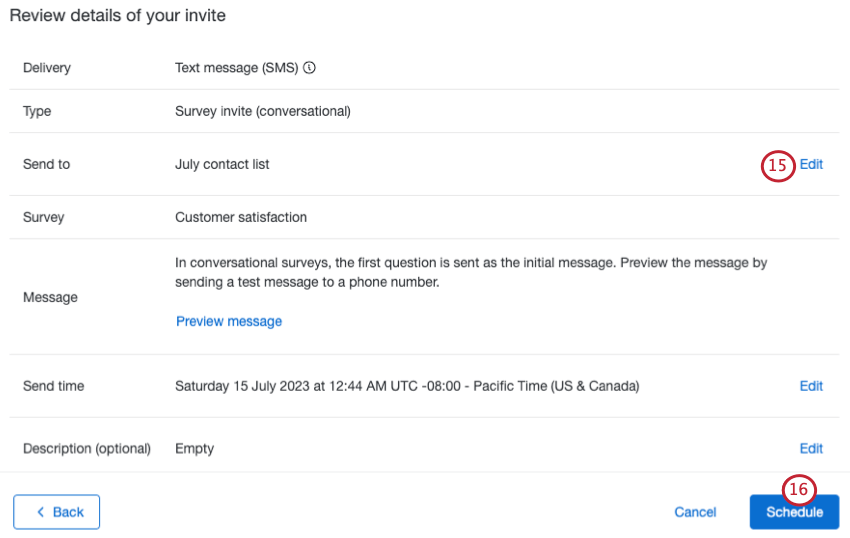Click the red step 16 callout marker

pyautogui.click(x=799, y=489)
